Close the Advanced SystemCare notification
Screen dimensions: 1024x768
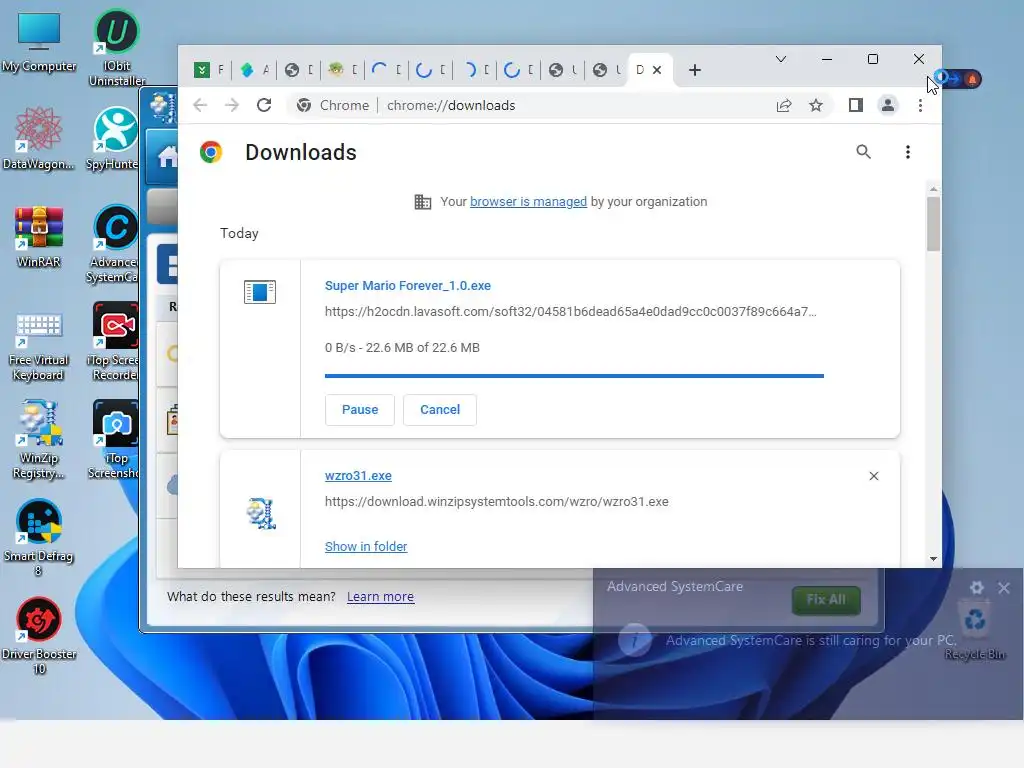(1004, 588)
